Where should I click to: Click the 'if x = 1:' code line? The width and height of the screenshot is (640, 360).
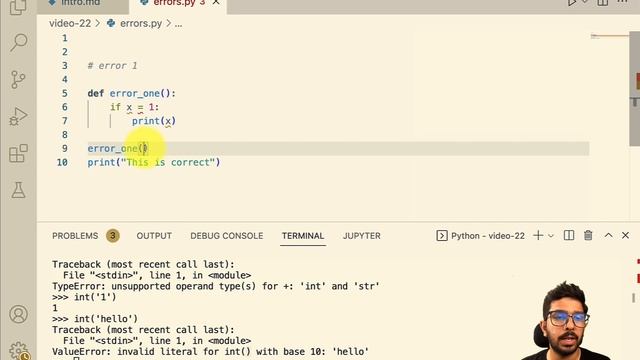[134, 107]
